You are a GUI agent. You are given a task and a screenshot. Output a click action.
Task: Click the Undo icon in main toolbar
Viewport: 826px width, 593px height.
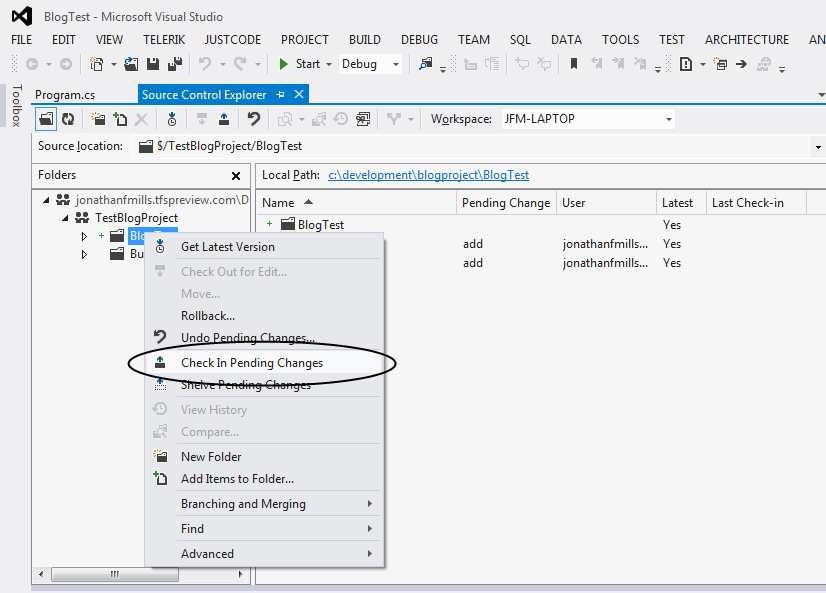tap(205, 64)
